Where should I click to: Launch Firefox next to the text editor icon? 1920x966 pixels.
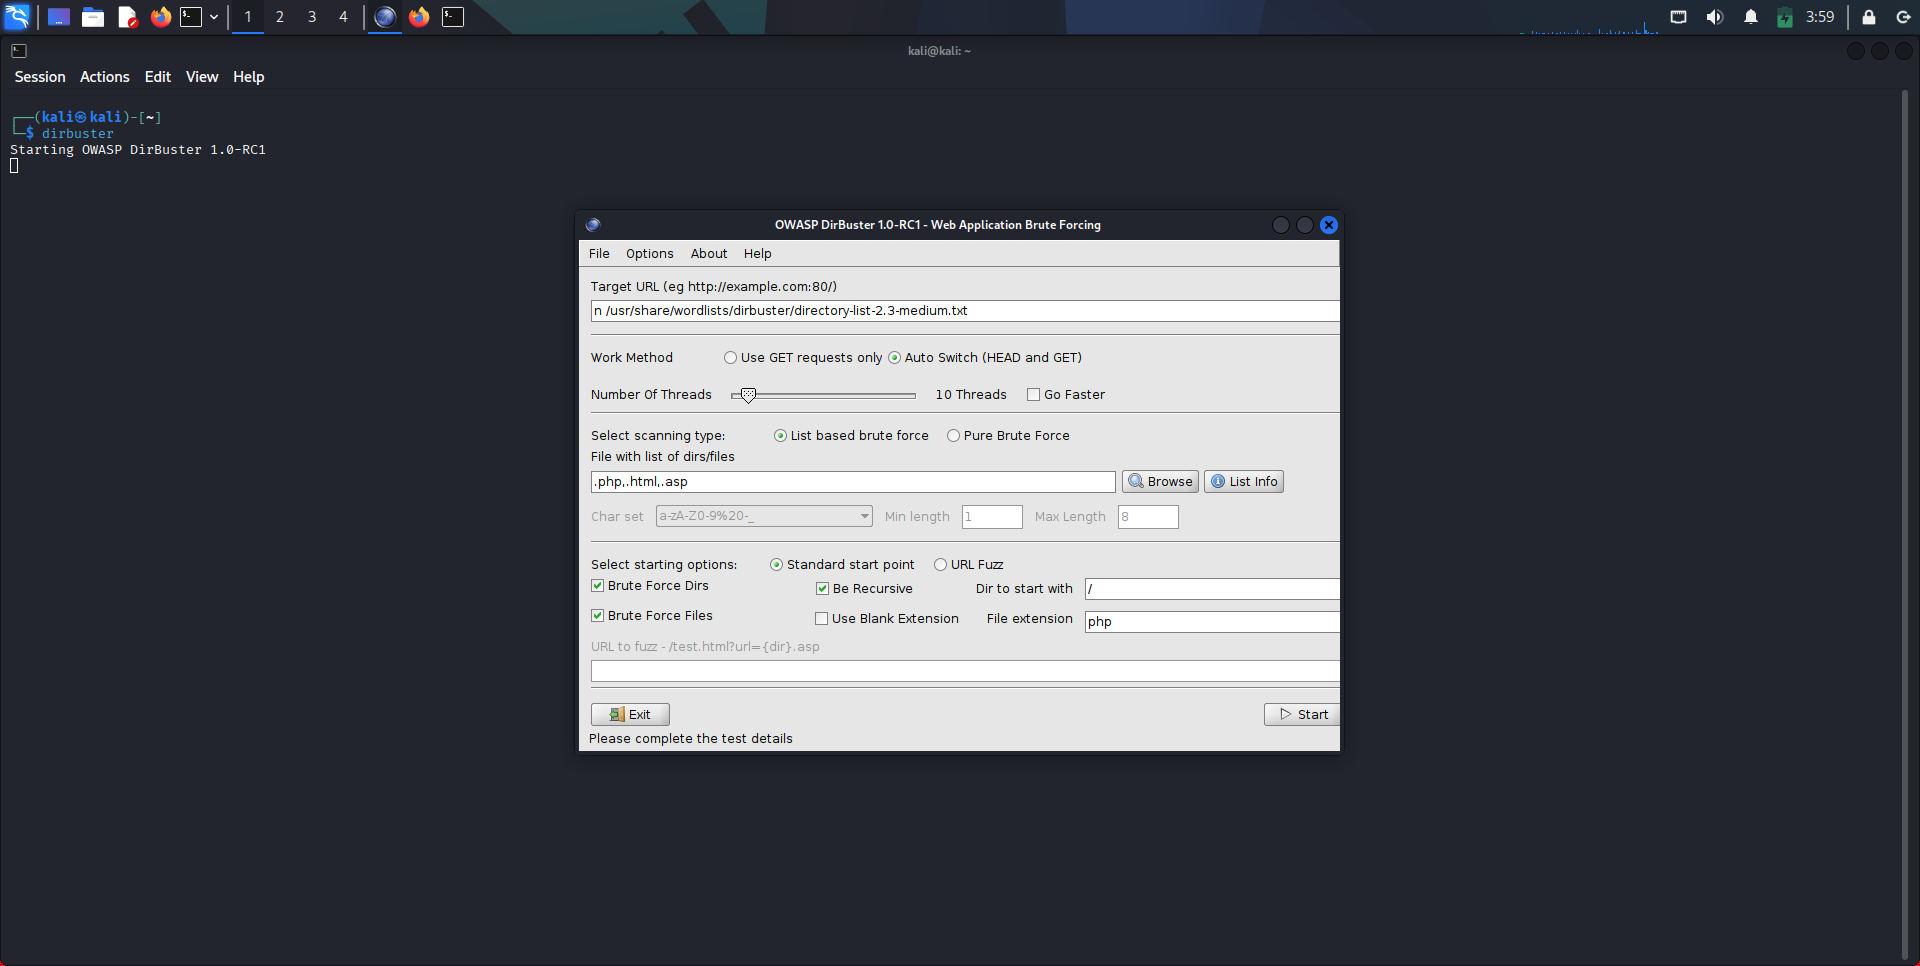160,17
